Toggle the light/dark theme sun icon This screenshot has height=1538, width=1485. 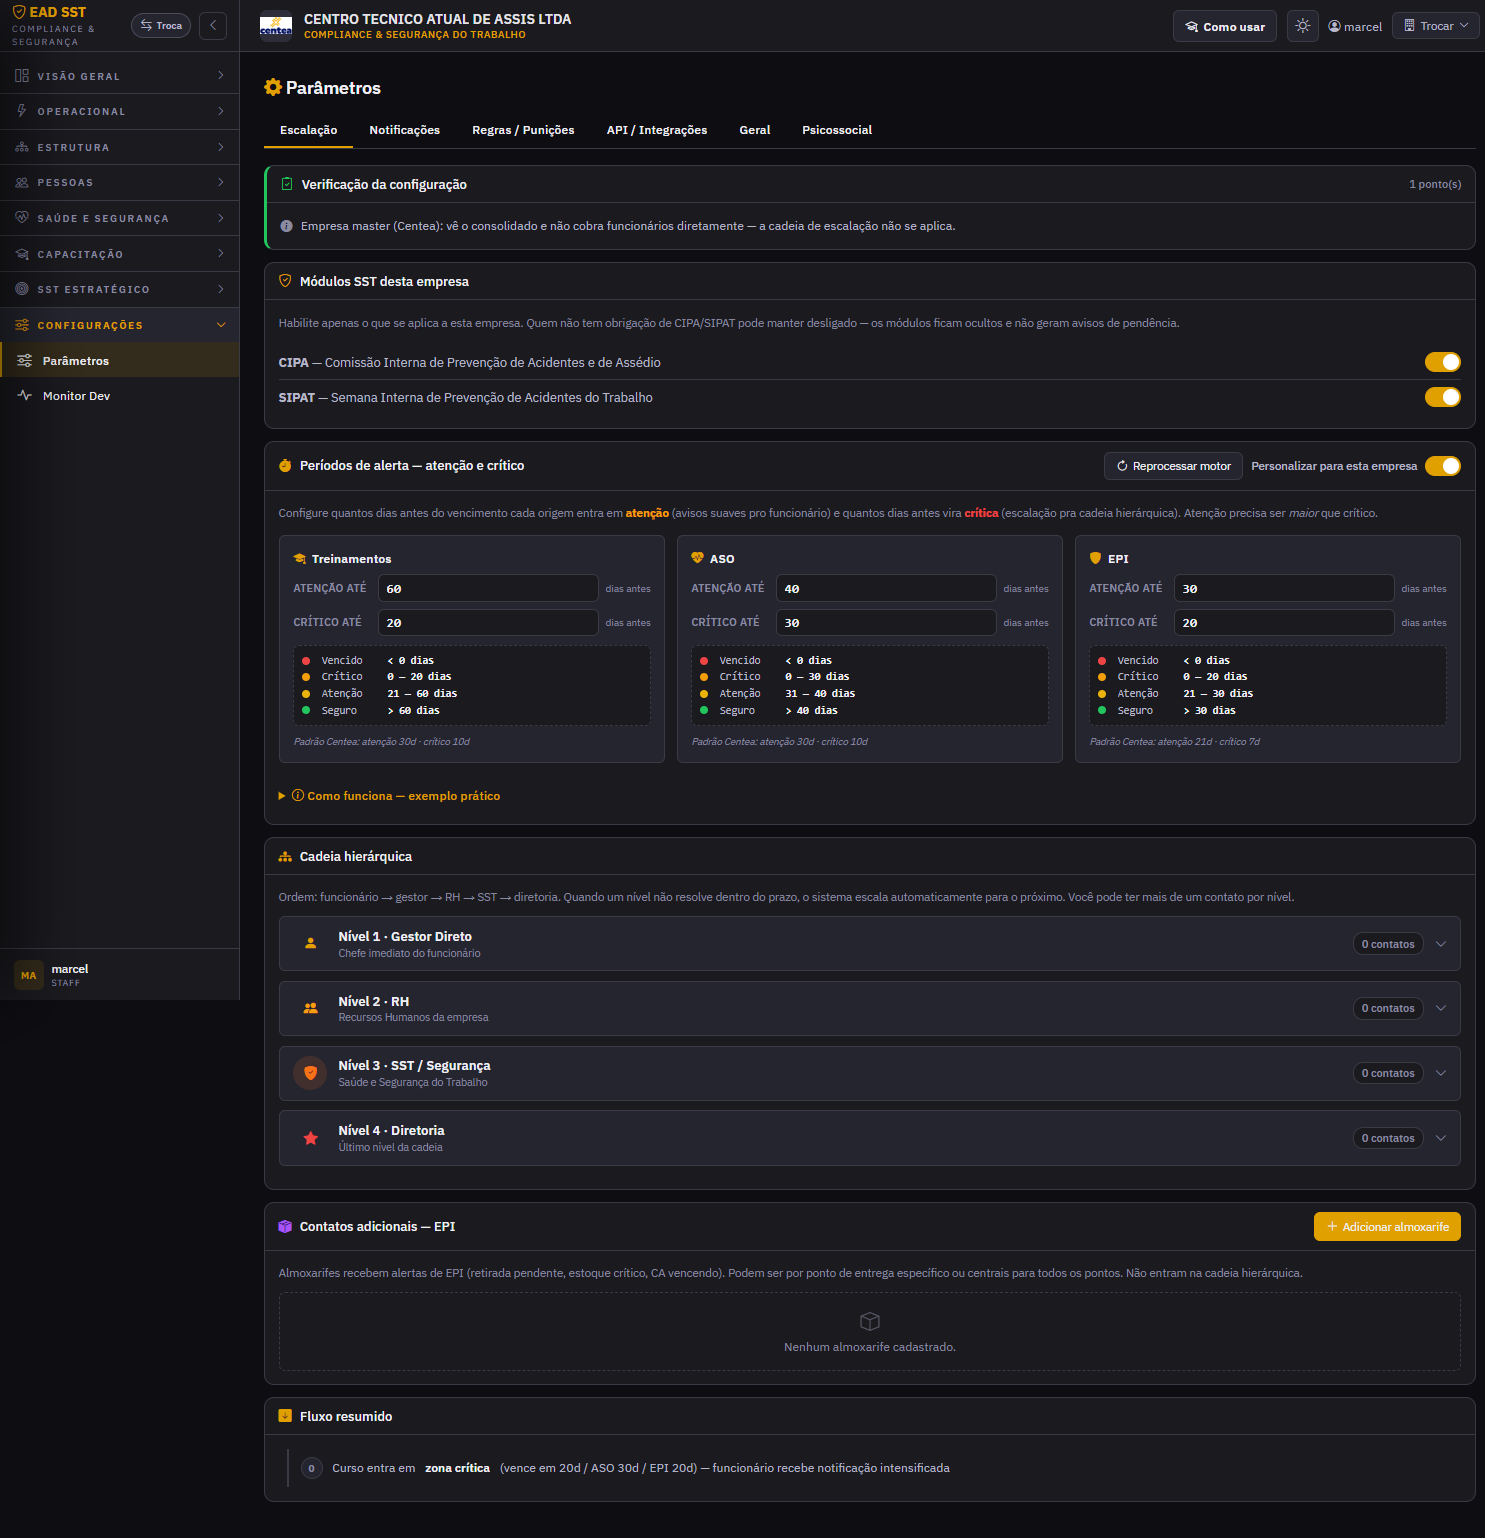[1302, 26]
